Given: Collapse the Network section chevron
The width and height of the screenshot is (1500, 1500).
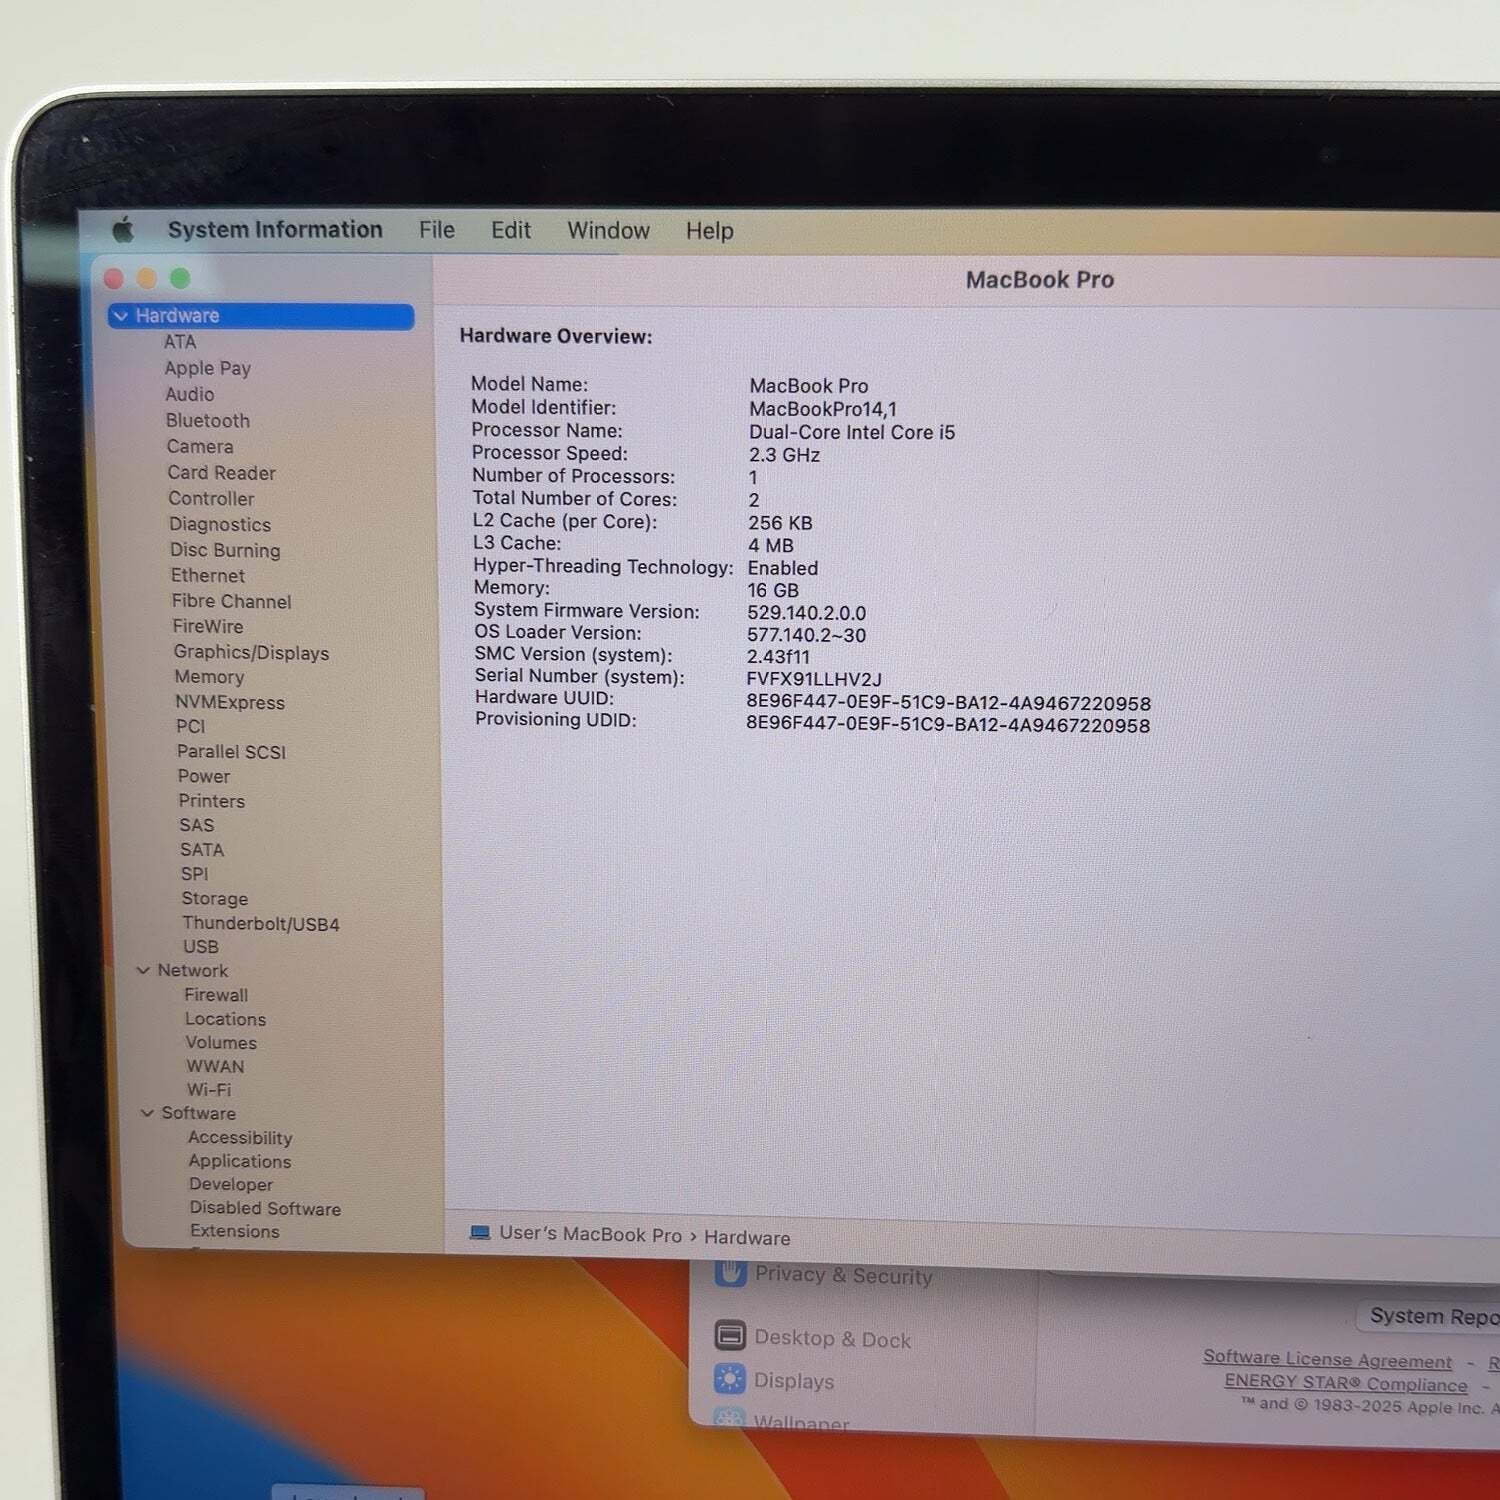Looking at the screenshot, I should coord(143,970).
